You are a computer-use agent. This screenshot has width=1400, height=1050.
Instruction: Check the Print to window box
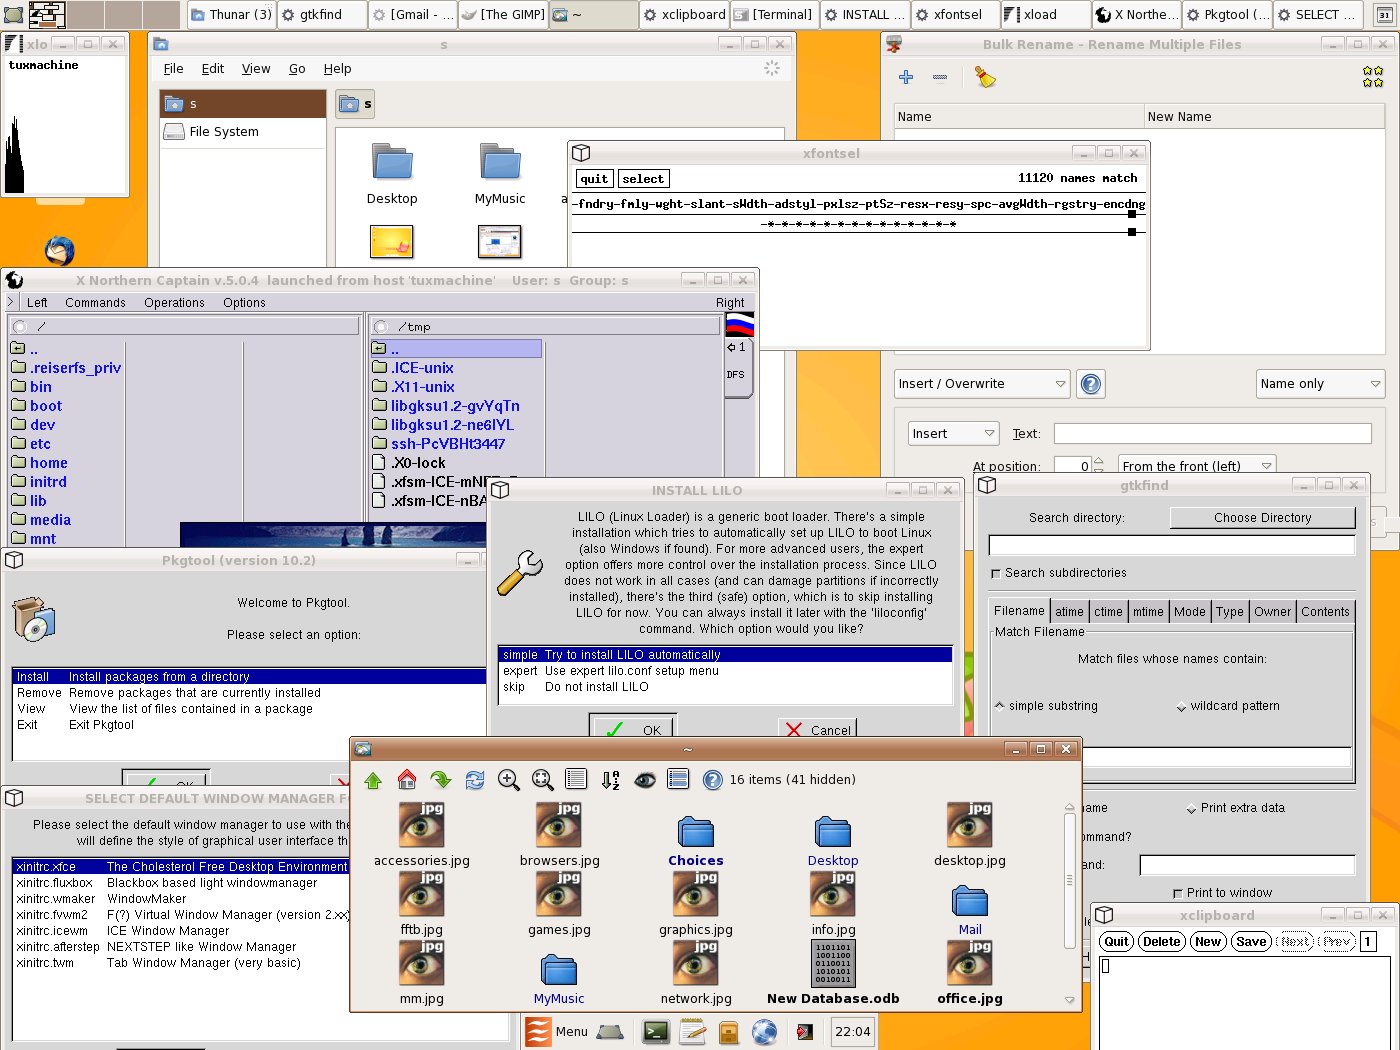pos(1177,893)
